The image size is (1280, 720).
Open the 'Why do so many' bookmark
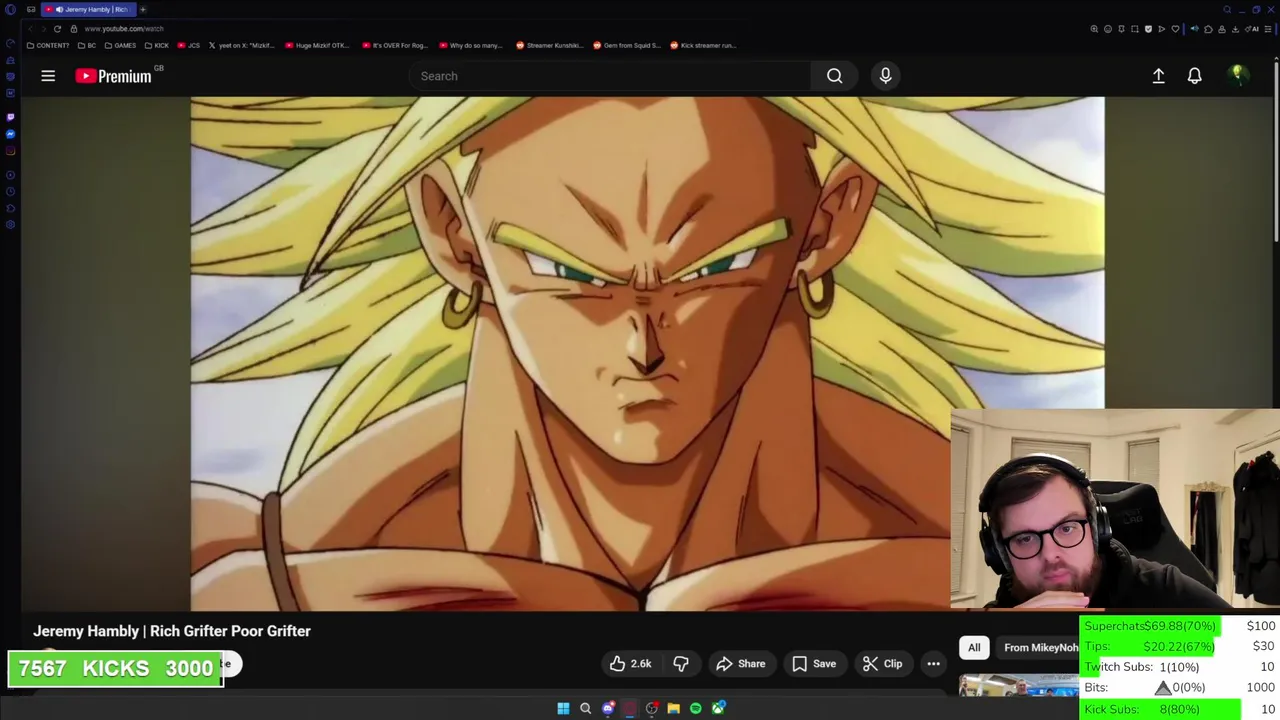pos(471,45)
